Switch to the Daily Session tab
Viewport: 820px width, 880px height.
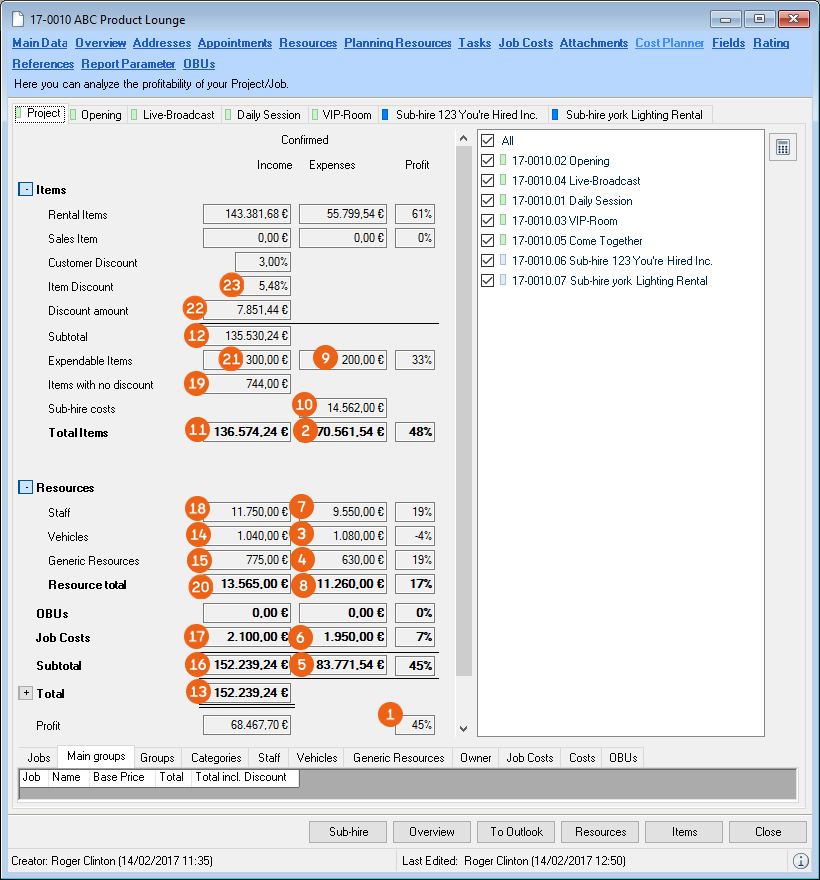(x=266, y=115)
